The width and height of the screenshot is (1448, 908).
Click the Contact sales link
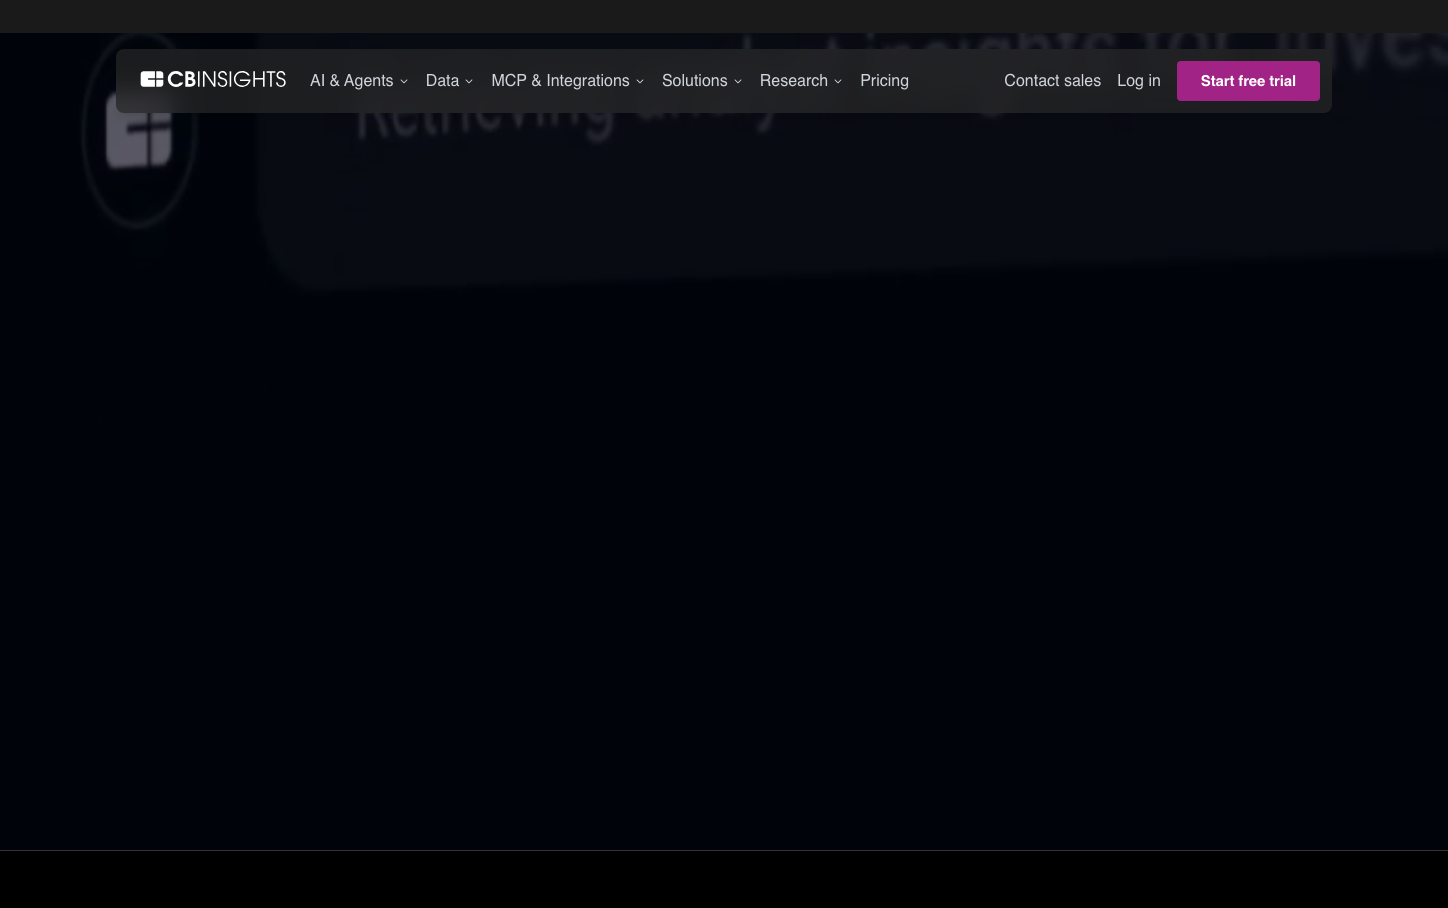point(1052,81)
